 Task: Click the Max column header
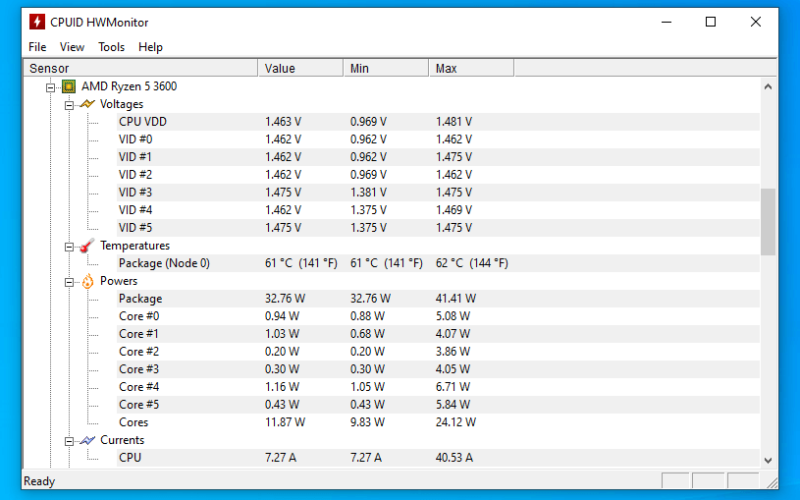pyautogui.click(x=471, y=68)
